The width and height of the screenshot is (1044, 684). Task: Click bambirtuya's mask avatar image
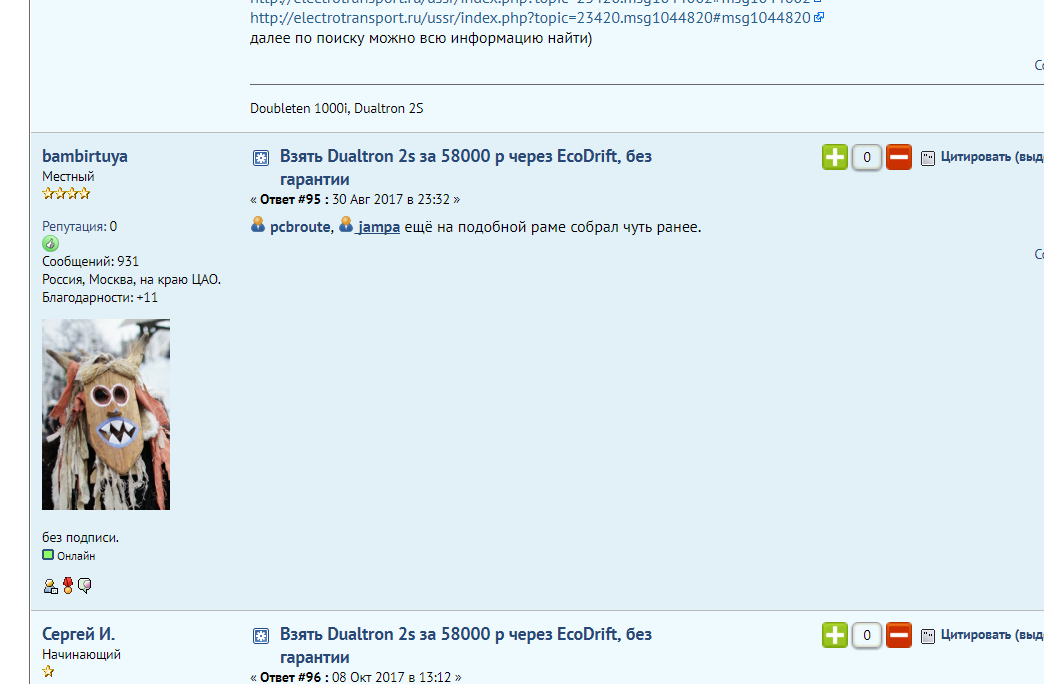106,414
